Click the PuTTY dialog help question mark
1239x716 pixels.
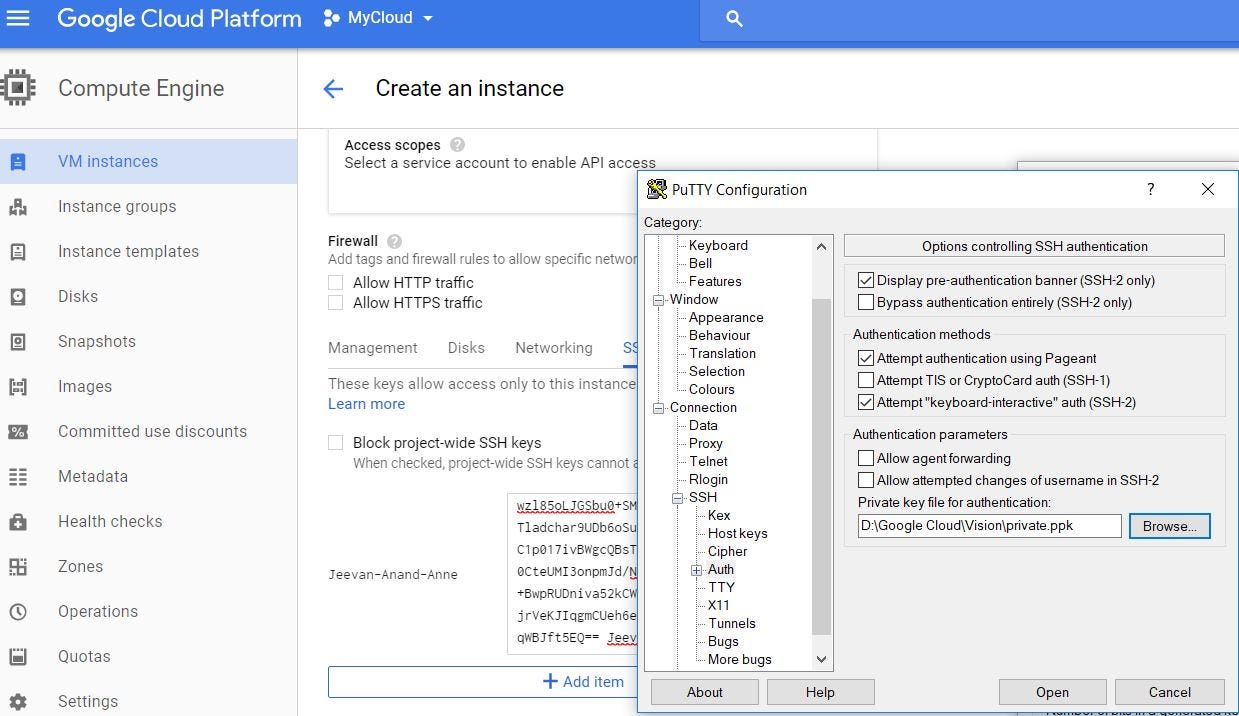1150,189
